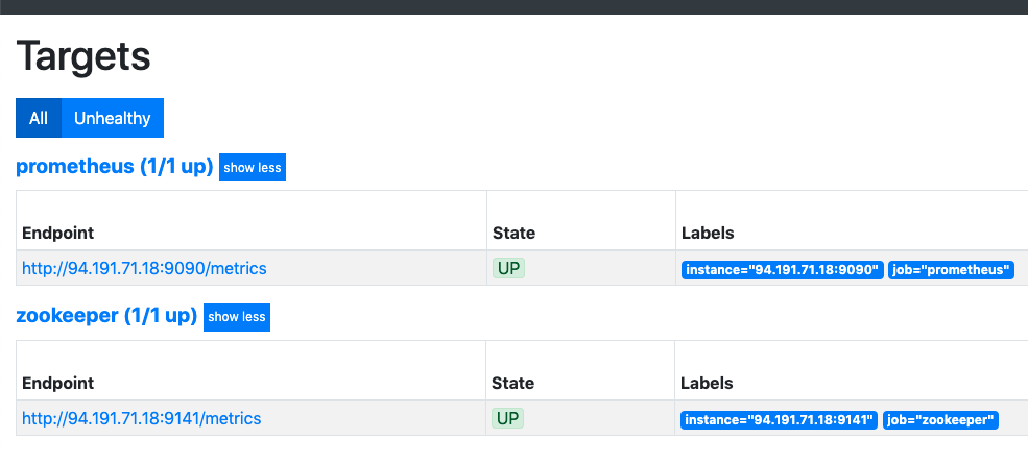The width and height of the screenshot is (1028, 465).
Task: Click the UP state badge for zookeeper
Action: tap(508, 418)
